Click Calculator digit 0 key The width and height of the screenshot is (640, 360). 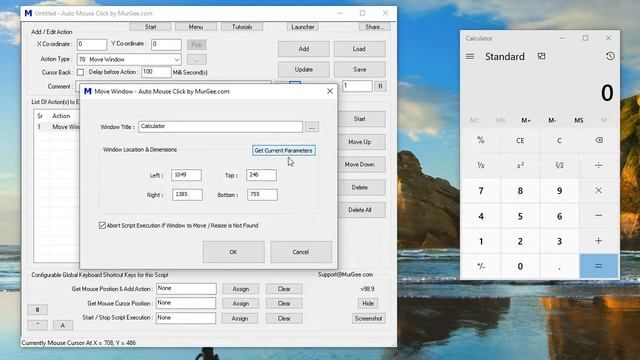pos(520,266)
